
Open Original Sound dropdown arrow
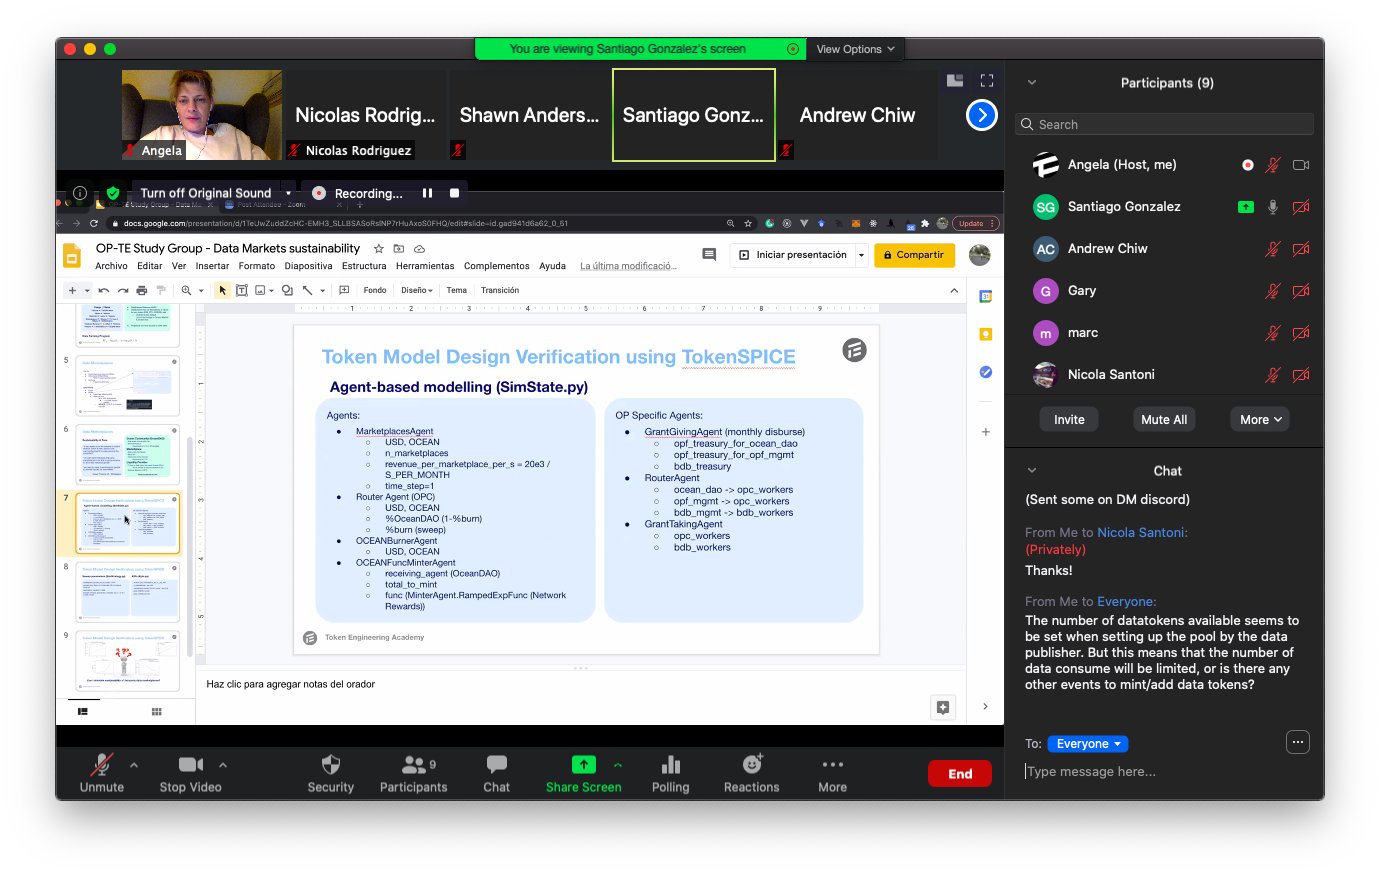coord(288,193)
